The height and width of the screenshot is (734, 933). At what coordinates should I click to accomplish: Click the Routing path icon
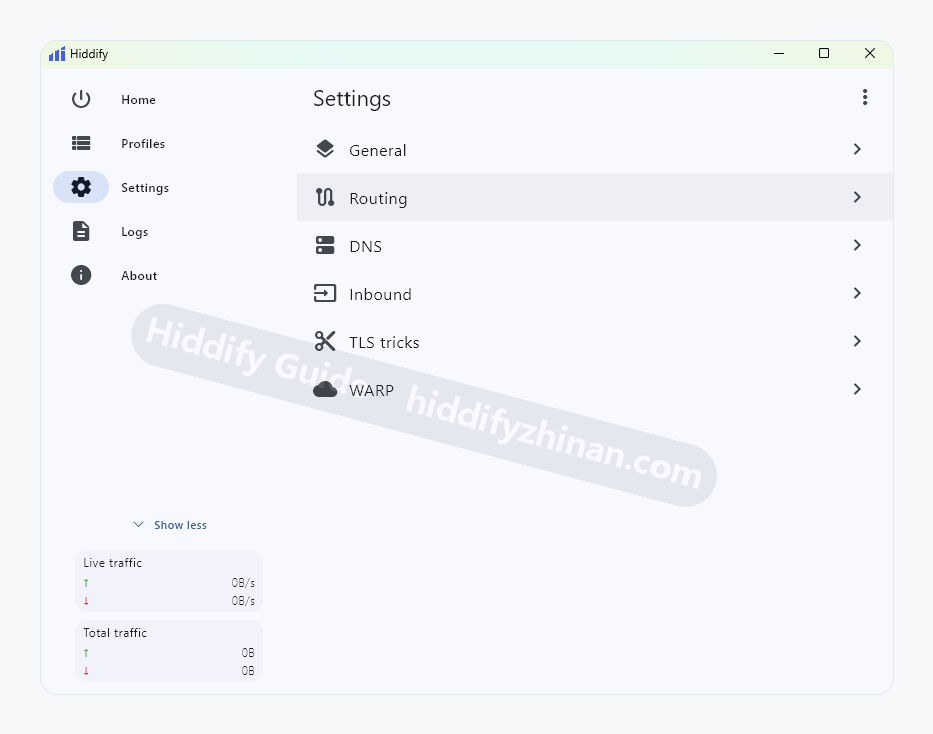(x=325, y=197)
